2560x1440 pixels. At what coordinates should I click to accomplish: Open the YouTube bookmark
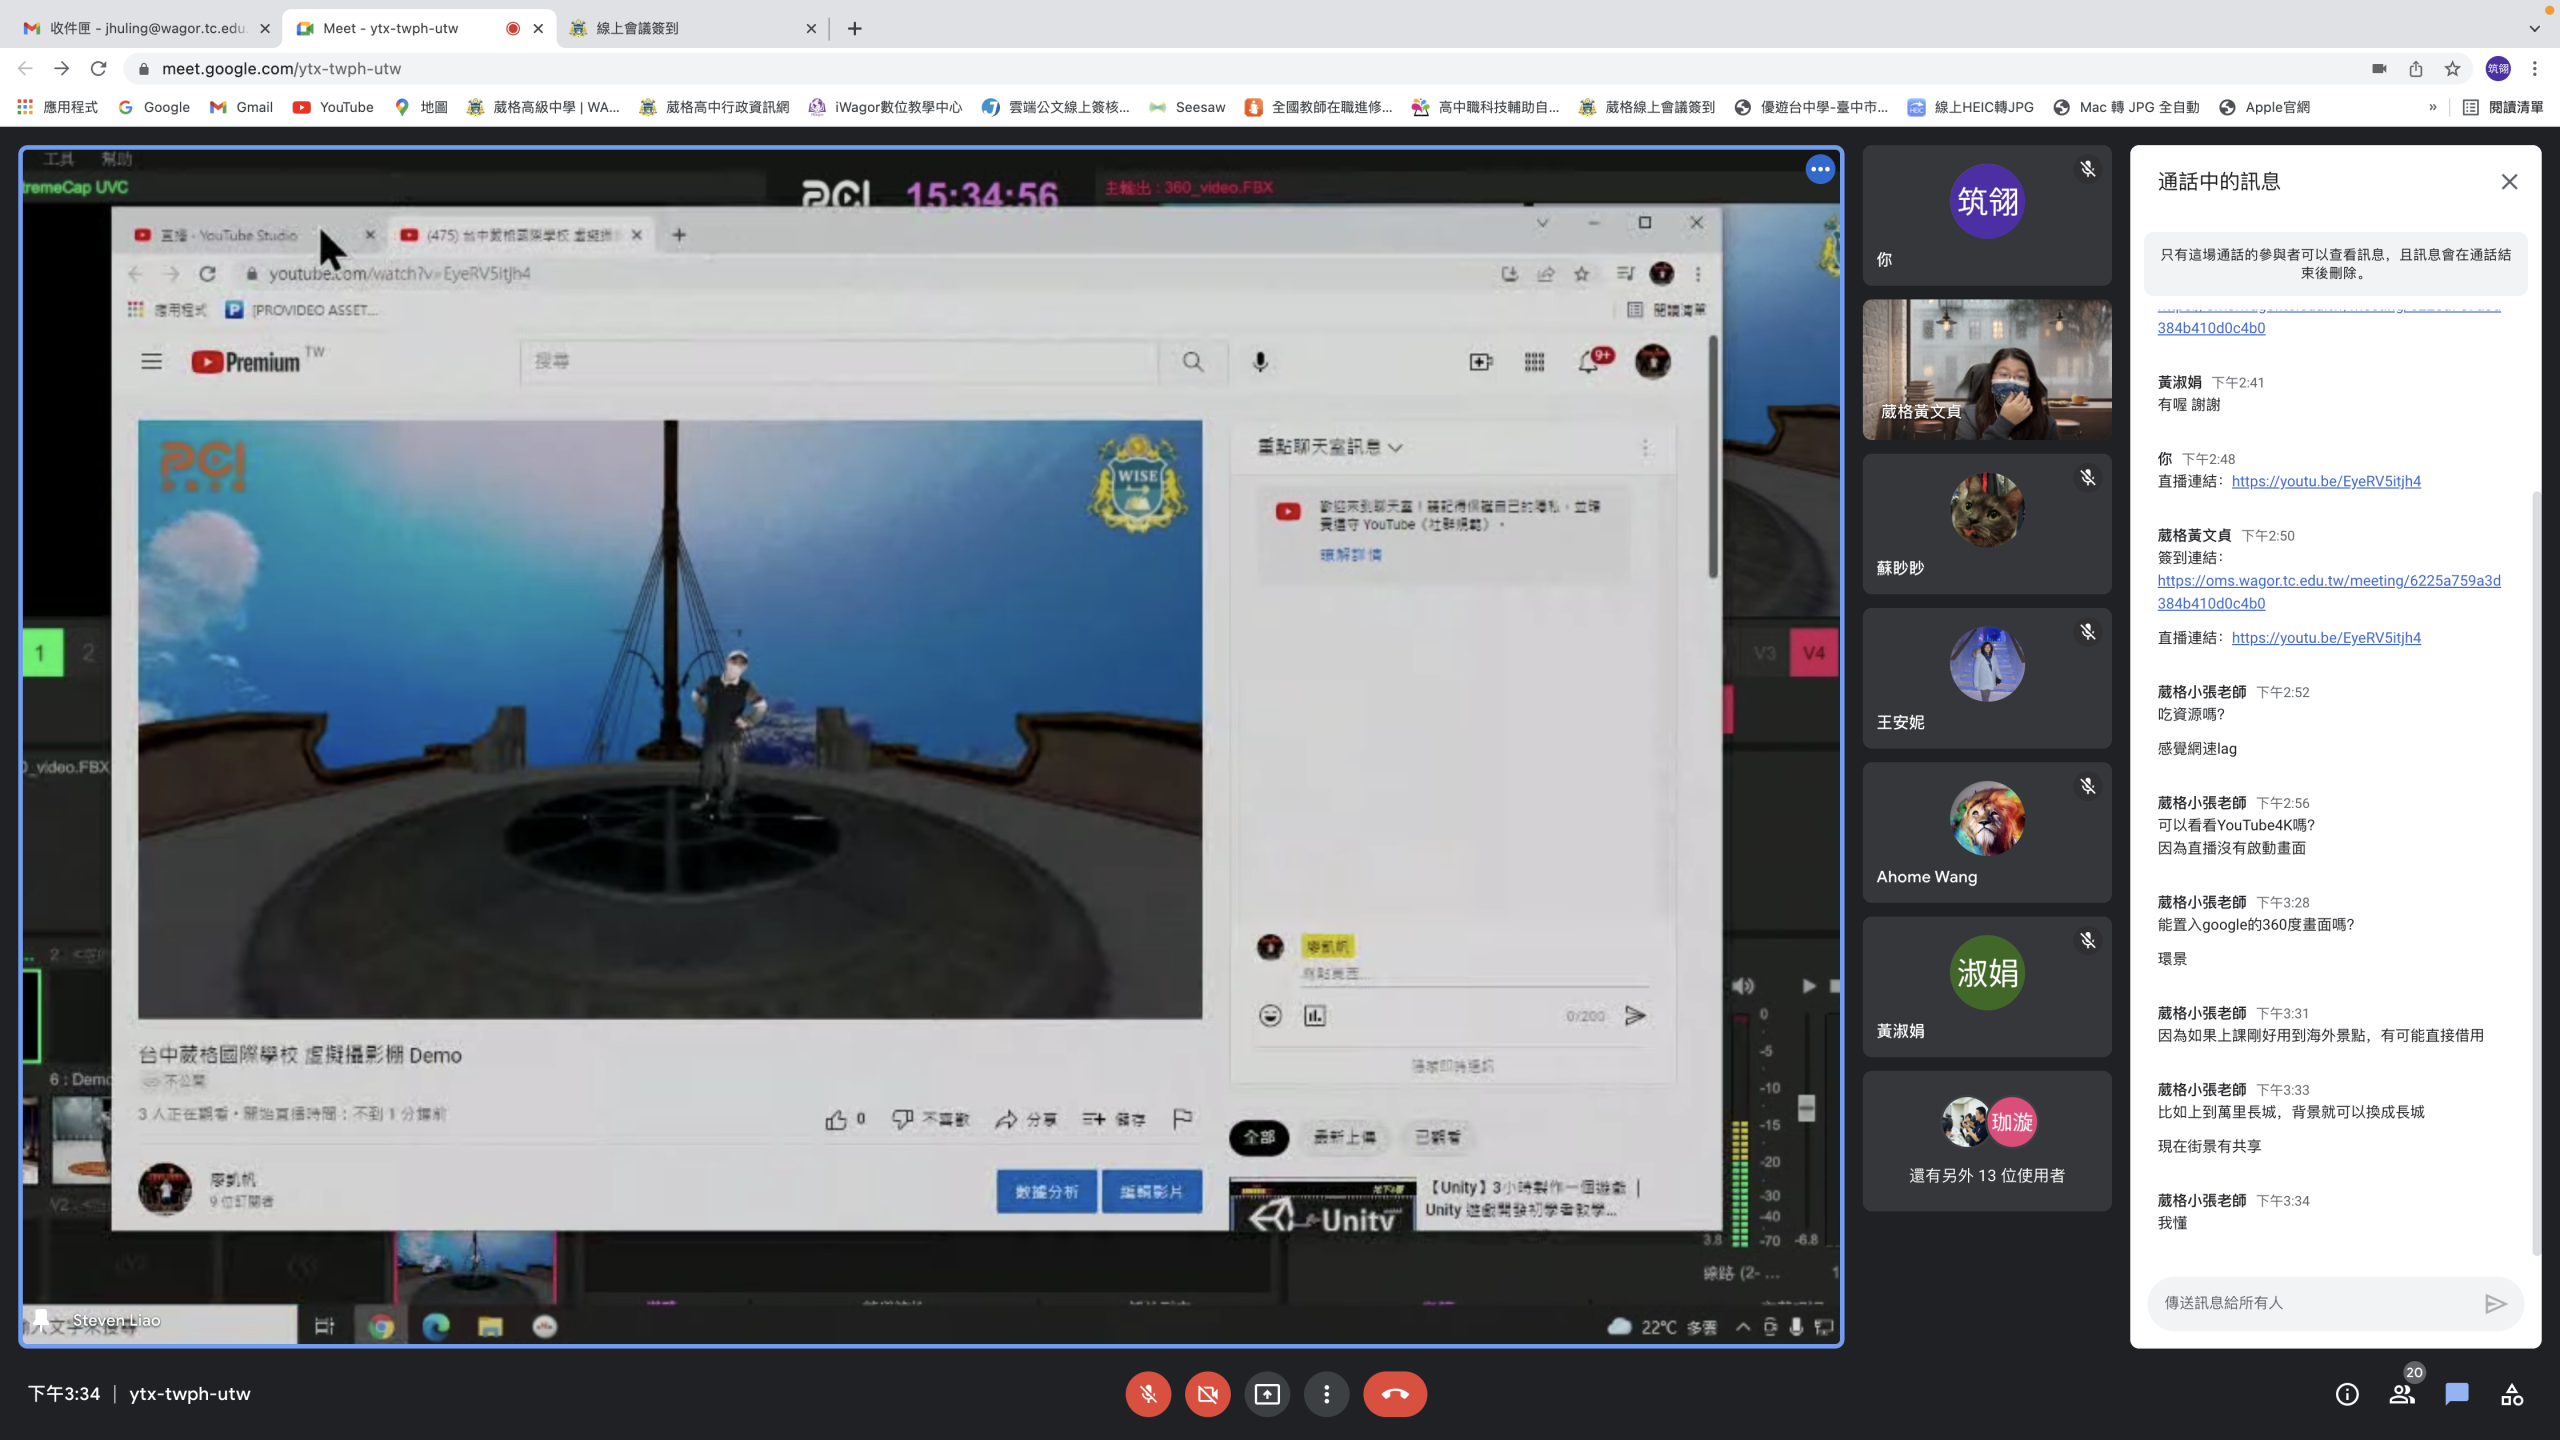tap(333, 107)
